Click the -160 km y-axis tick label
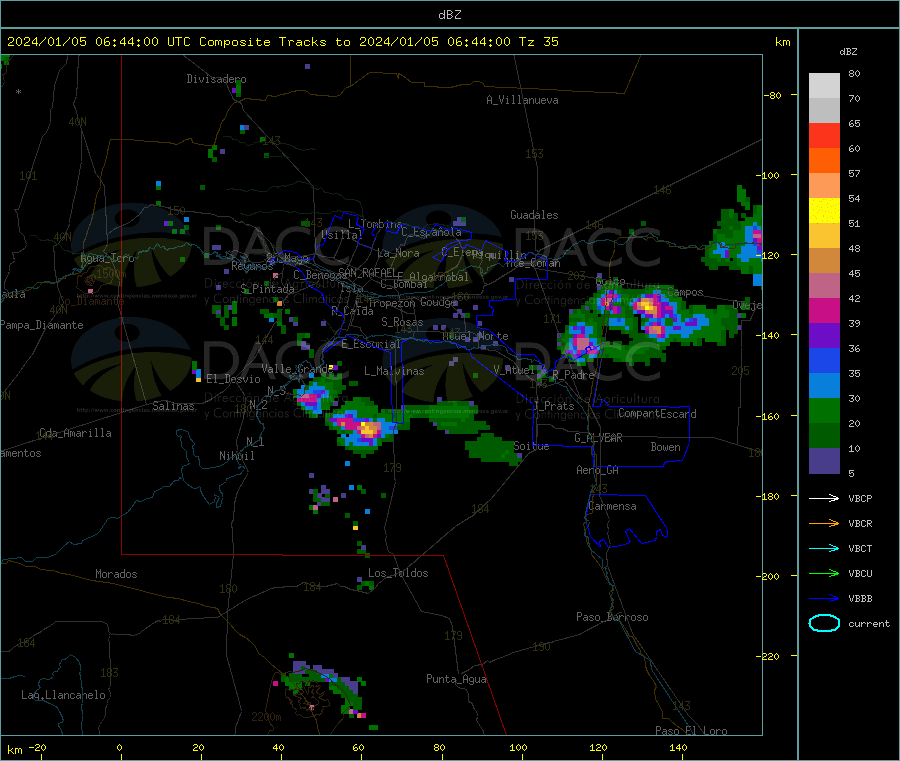 coord(767,416)
